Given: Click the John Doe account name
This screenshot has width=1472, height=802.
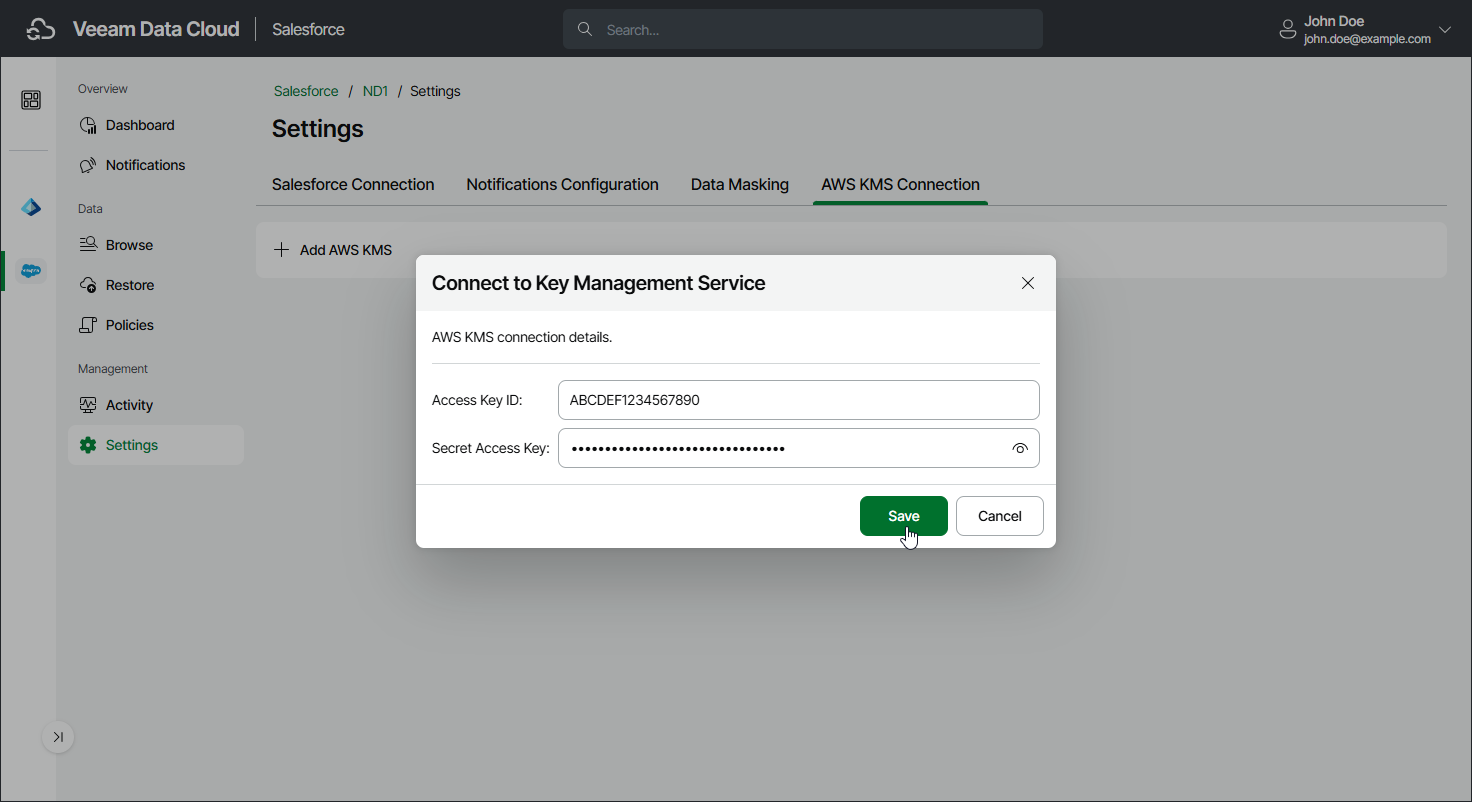Looking at the screenshot, I should [x=1334, y=21].
